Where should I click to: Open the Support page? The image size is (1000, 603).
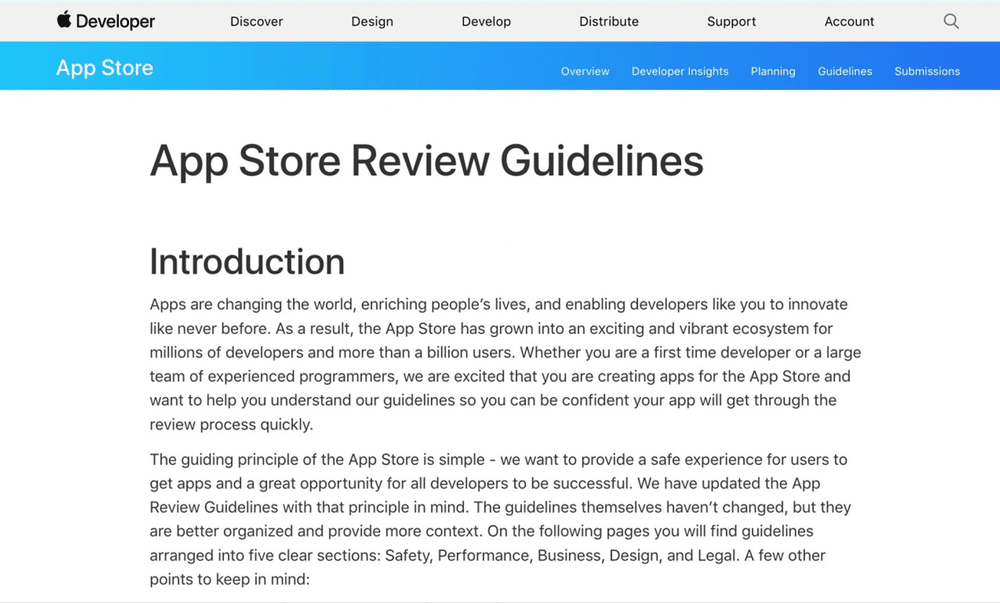pyautogui.click(x=731, y=21)
